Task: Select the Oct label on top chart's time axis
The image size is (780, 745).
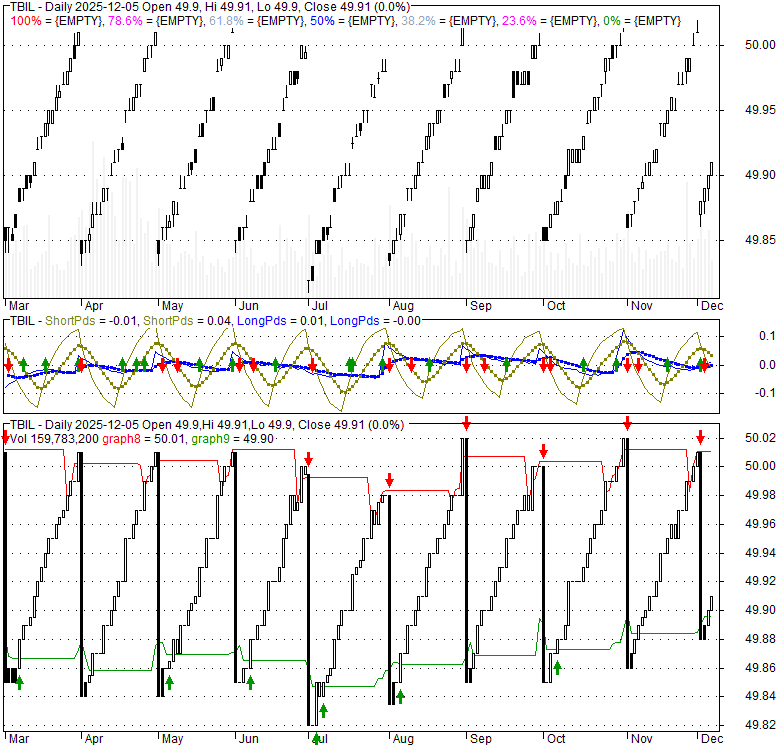Action: coord(555,305)
